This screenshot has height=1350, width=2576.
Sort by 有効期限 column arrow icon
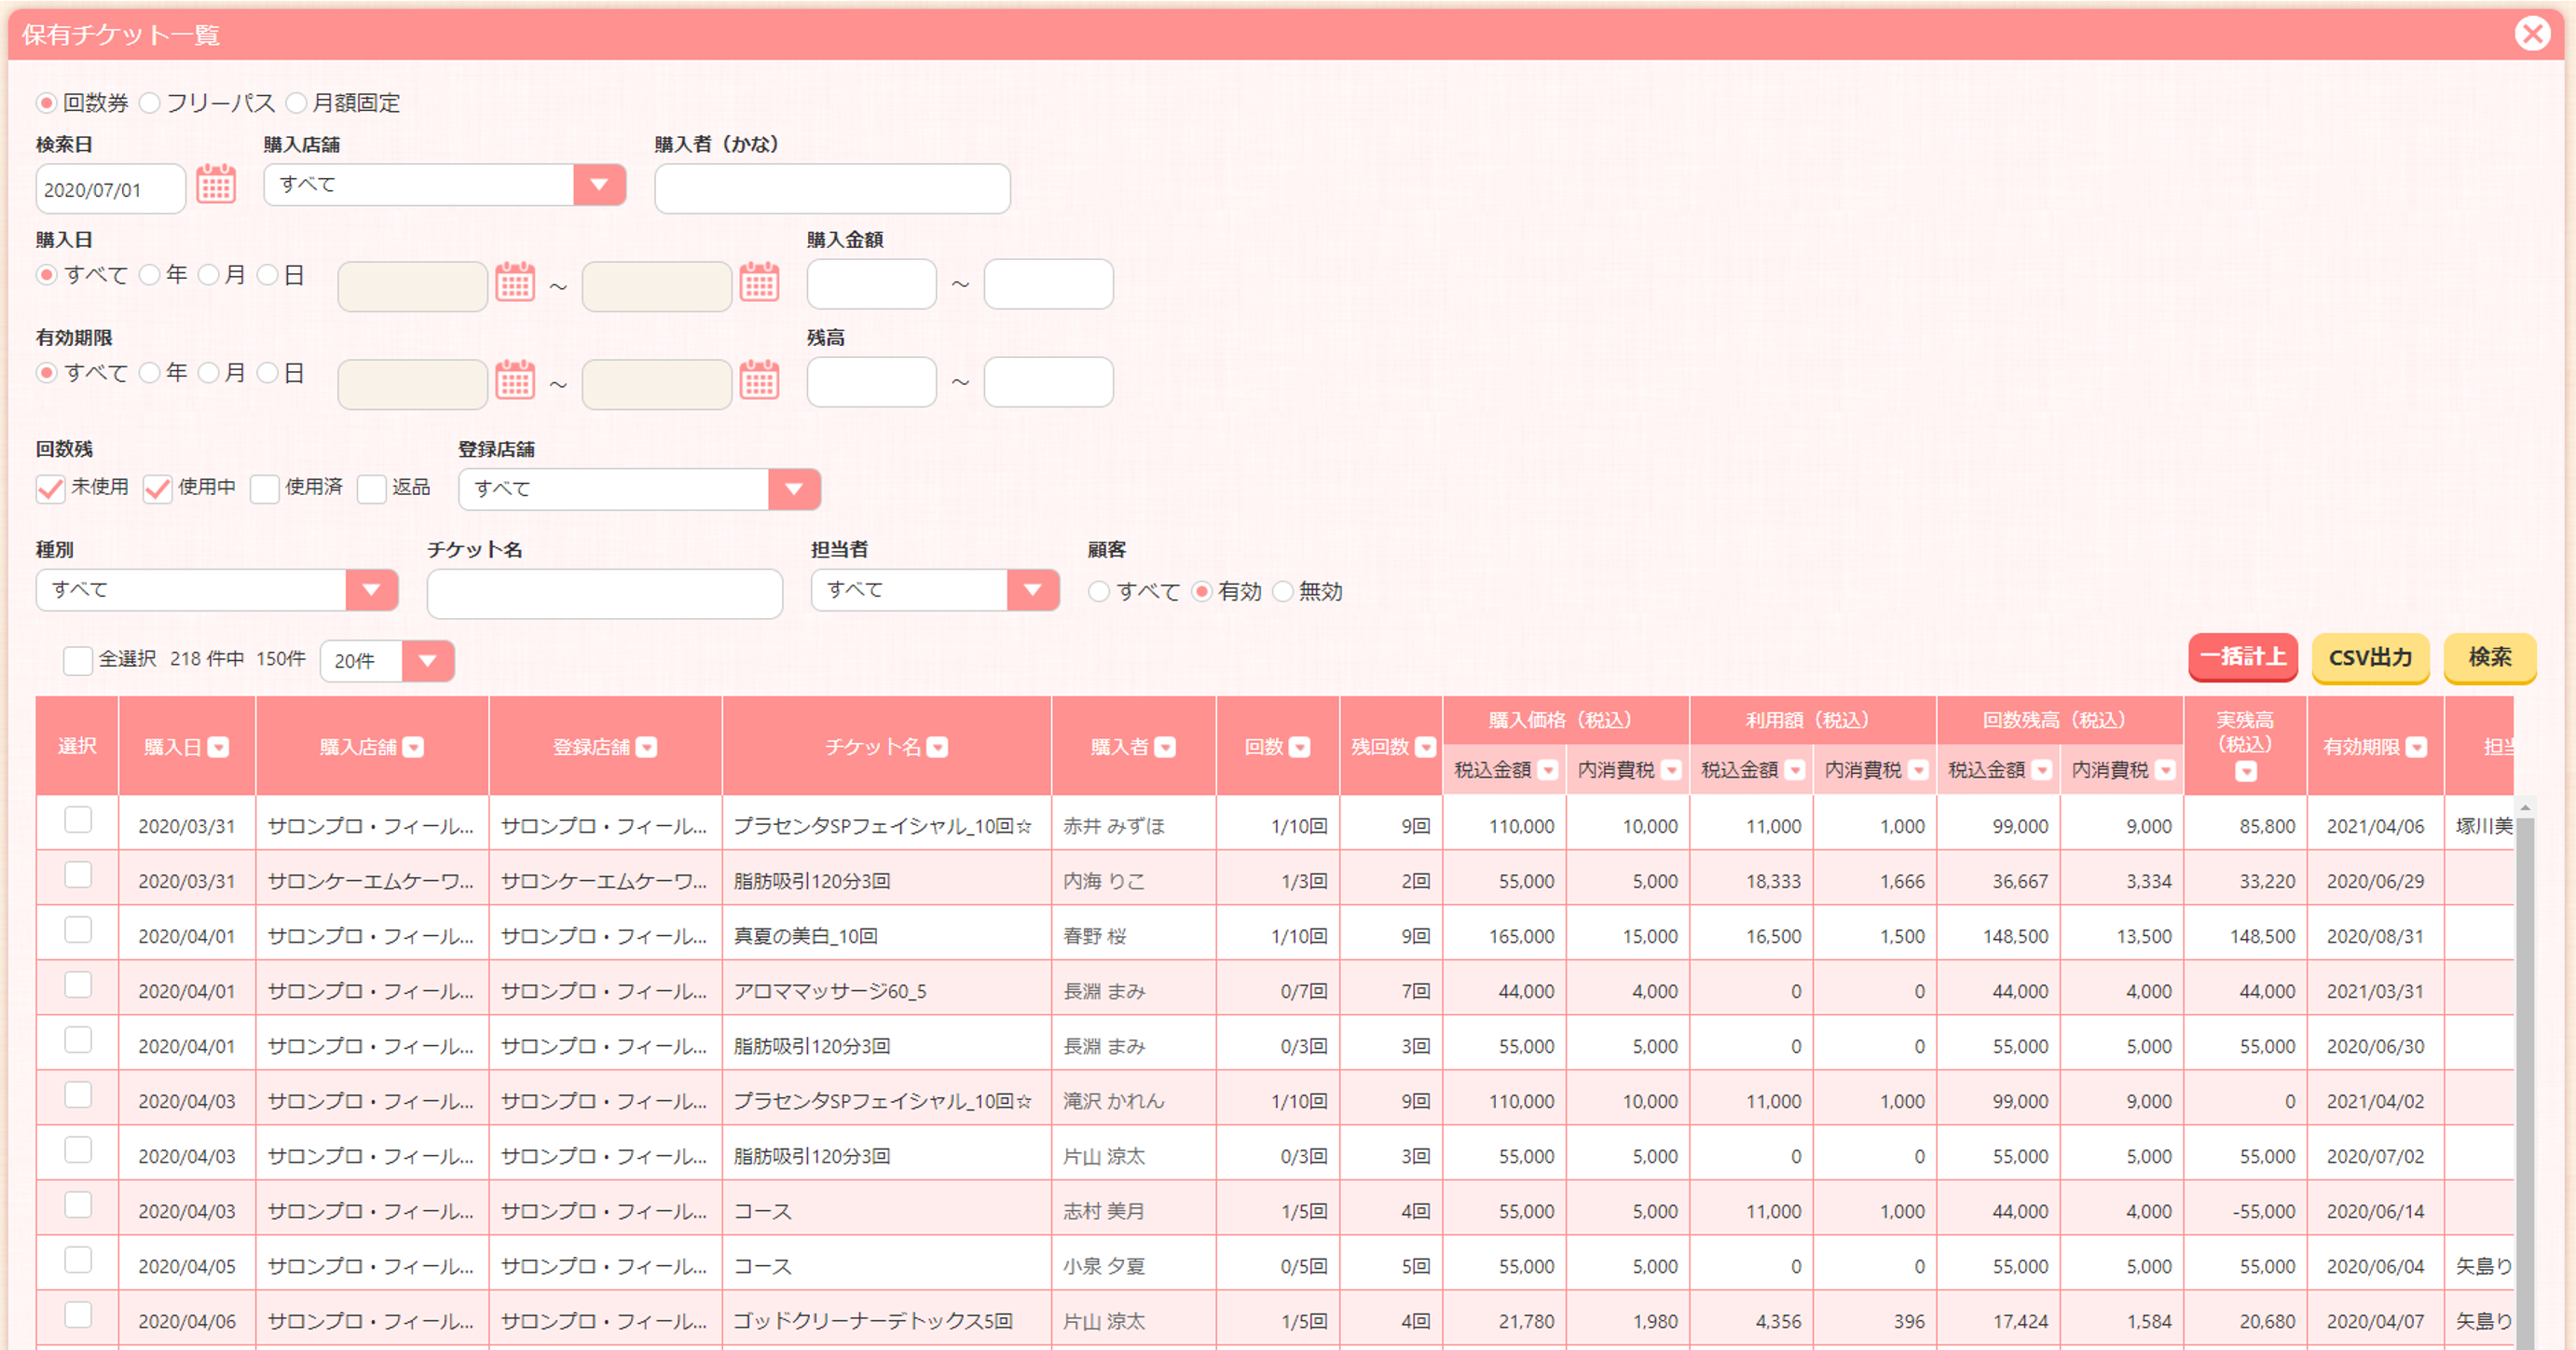(2416, 747)
